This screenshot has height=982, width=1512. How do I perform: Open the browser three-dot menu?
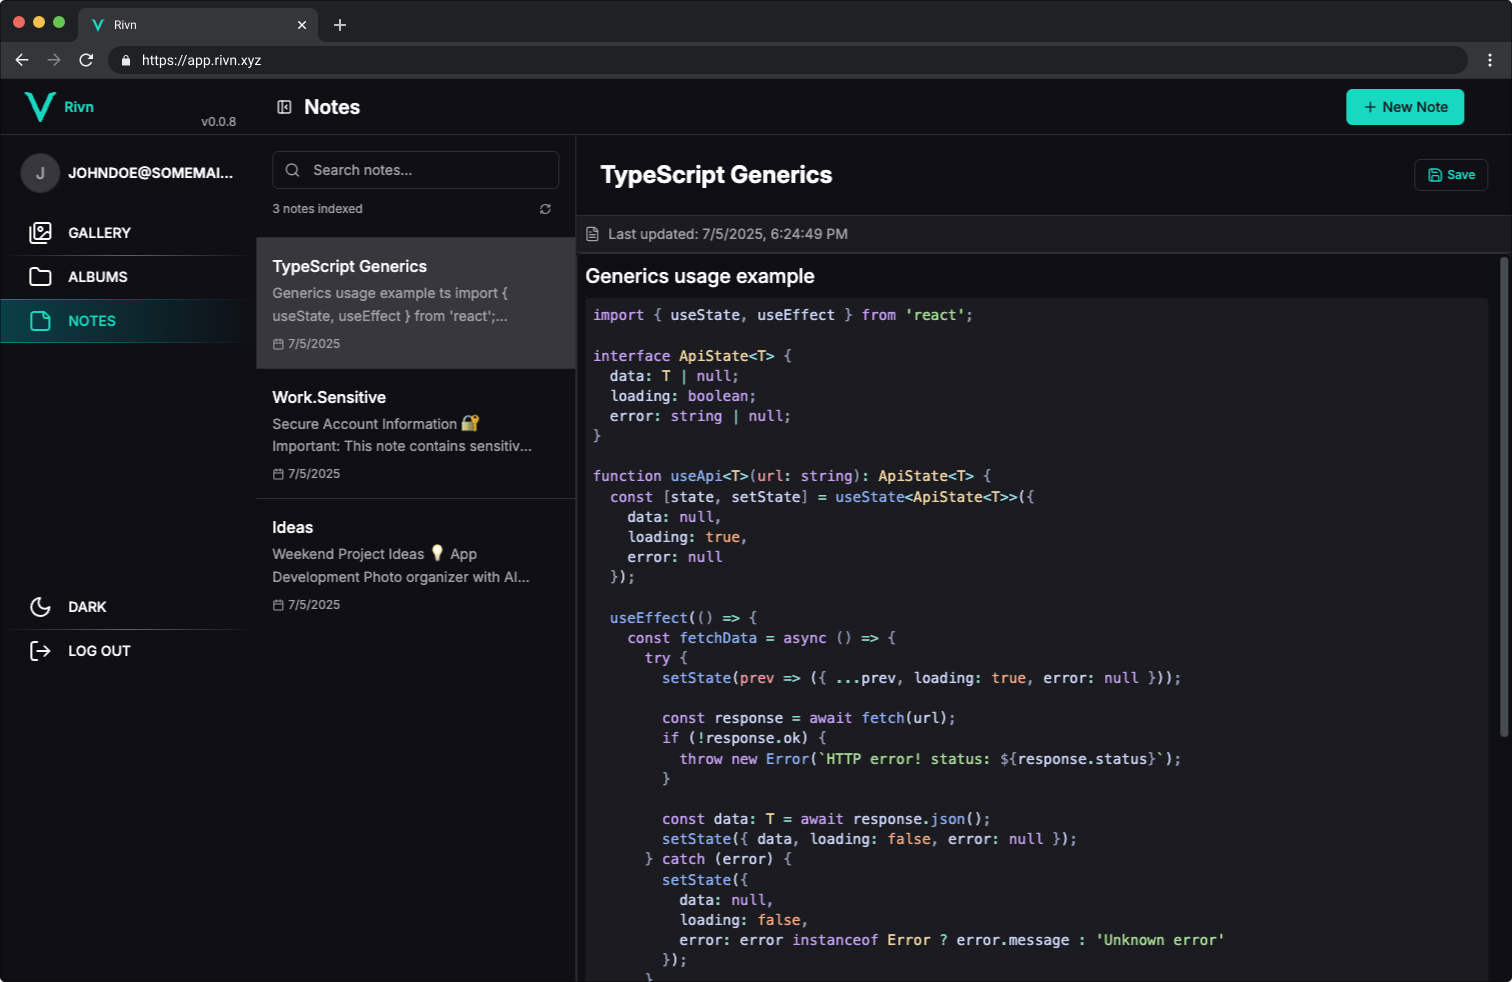pyautogui.click(x=1490, y=60)
